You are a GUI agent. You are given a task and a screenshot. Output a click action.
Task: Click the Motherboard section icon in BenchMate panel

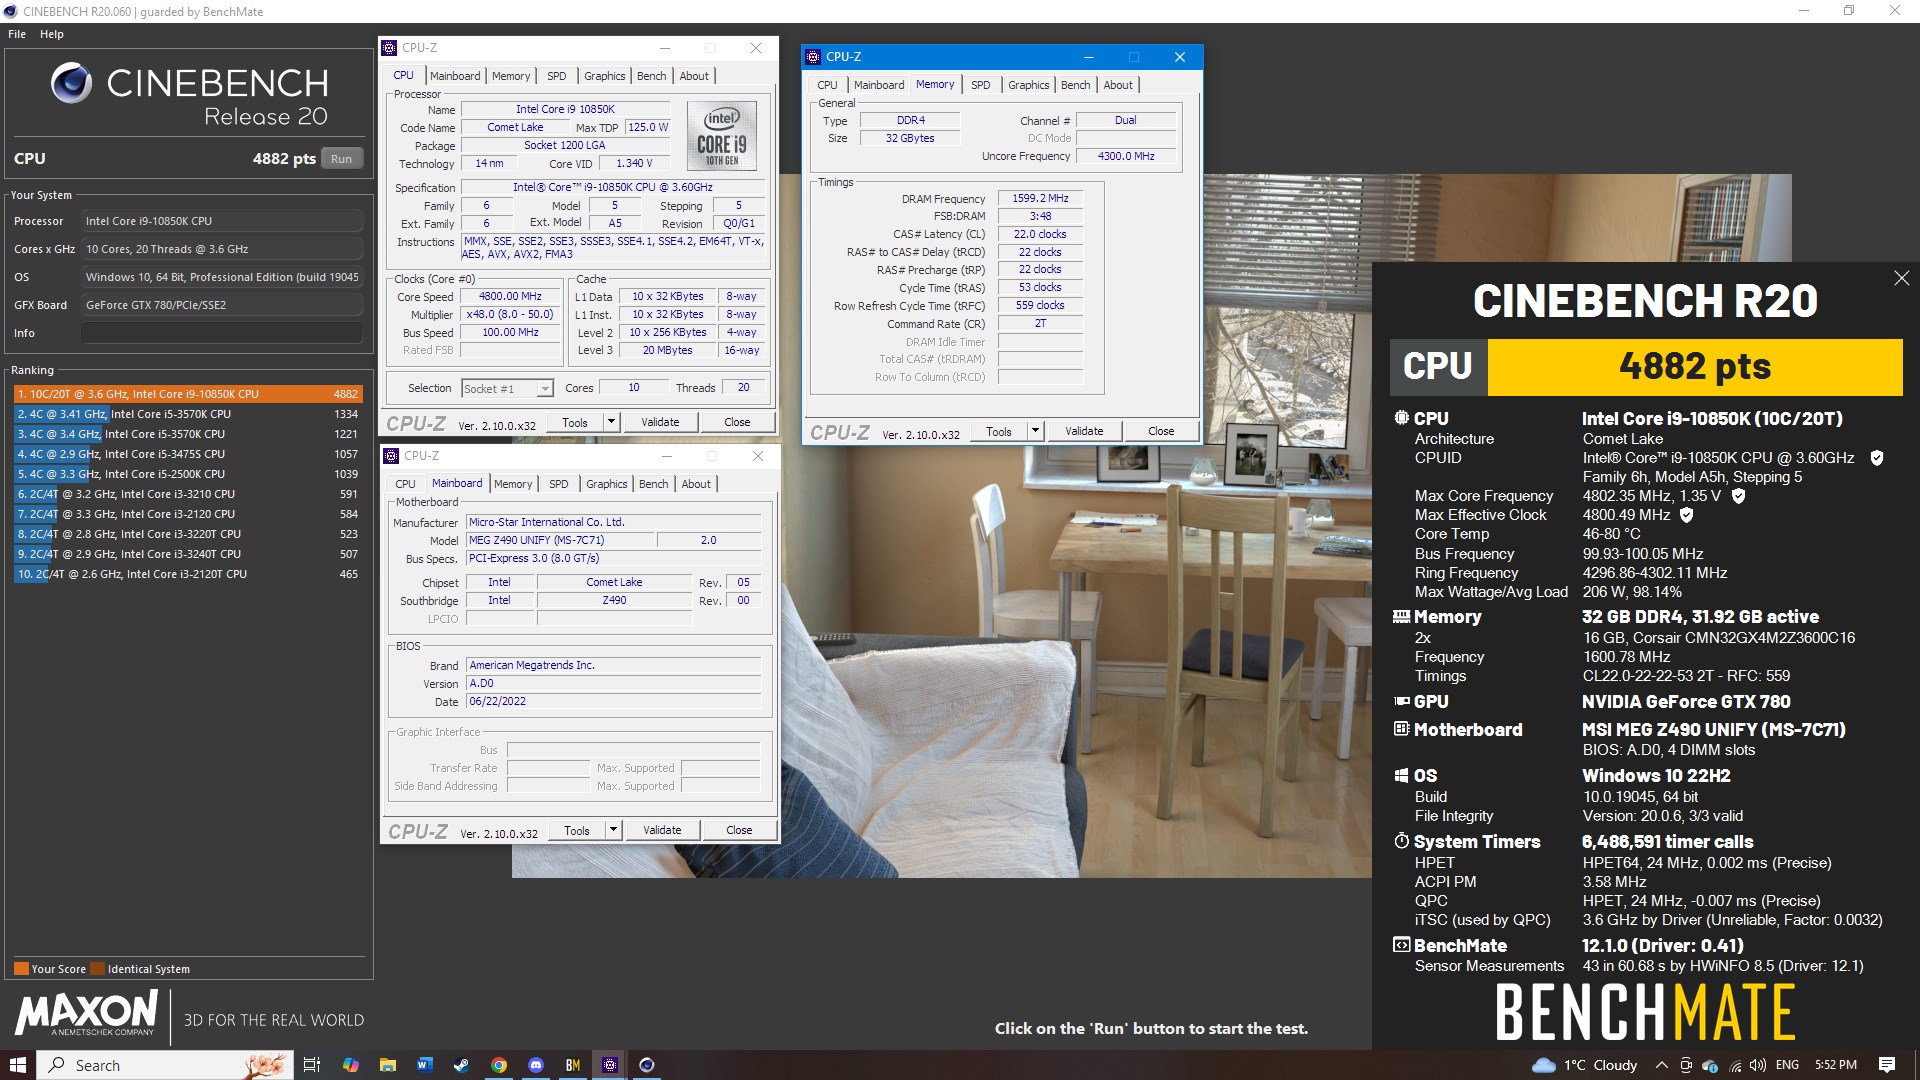(x=1401, y=729)
